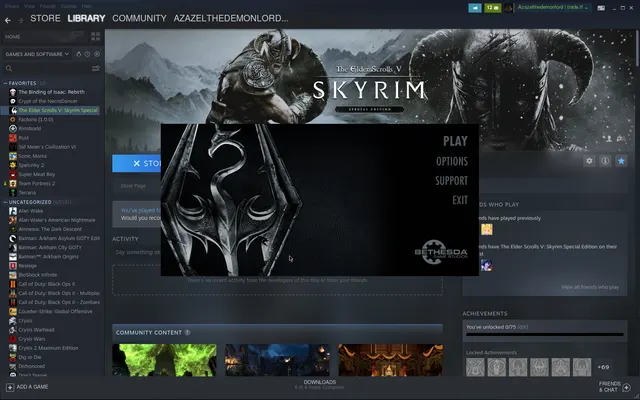Open the AZAZELTHEDEMONLORD profile tab
The image size is (640, 400).
(231, 18)
